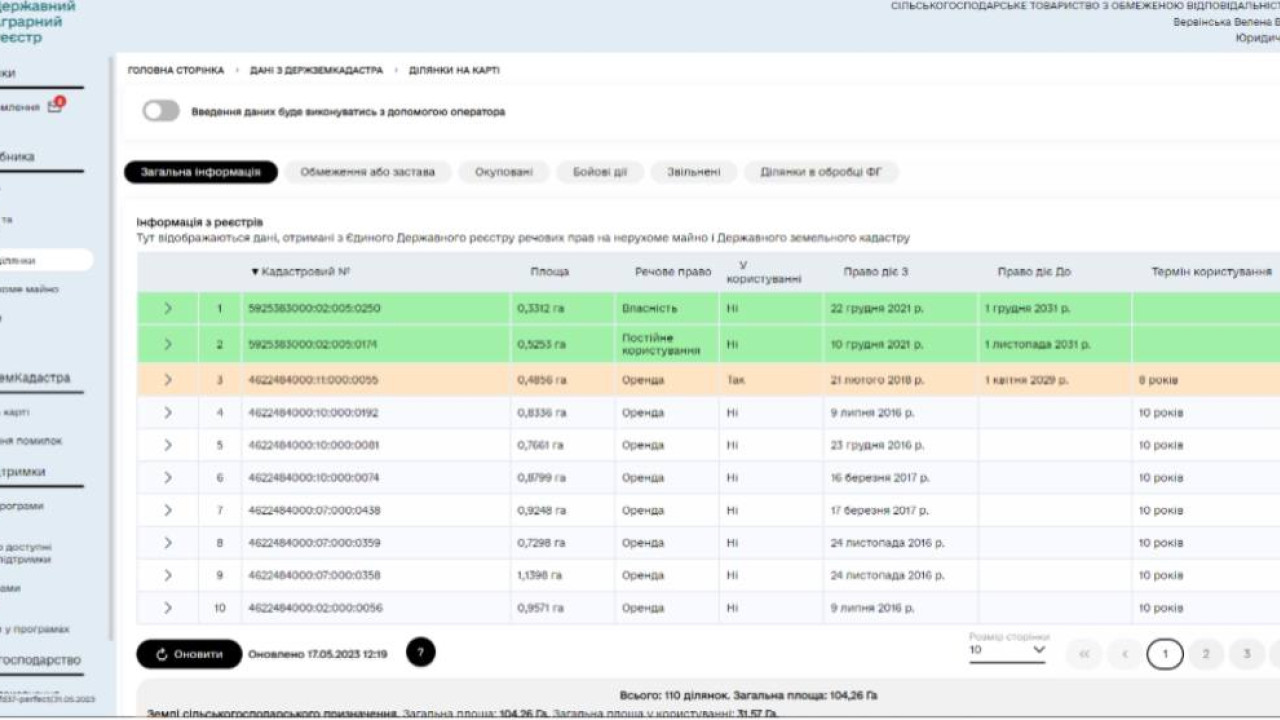Image resolution: width=1280 pixels, height=720 pixels.
Task: Select the Загальна інформація tab
Action: point(201,172)
